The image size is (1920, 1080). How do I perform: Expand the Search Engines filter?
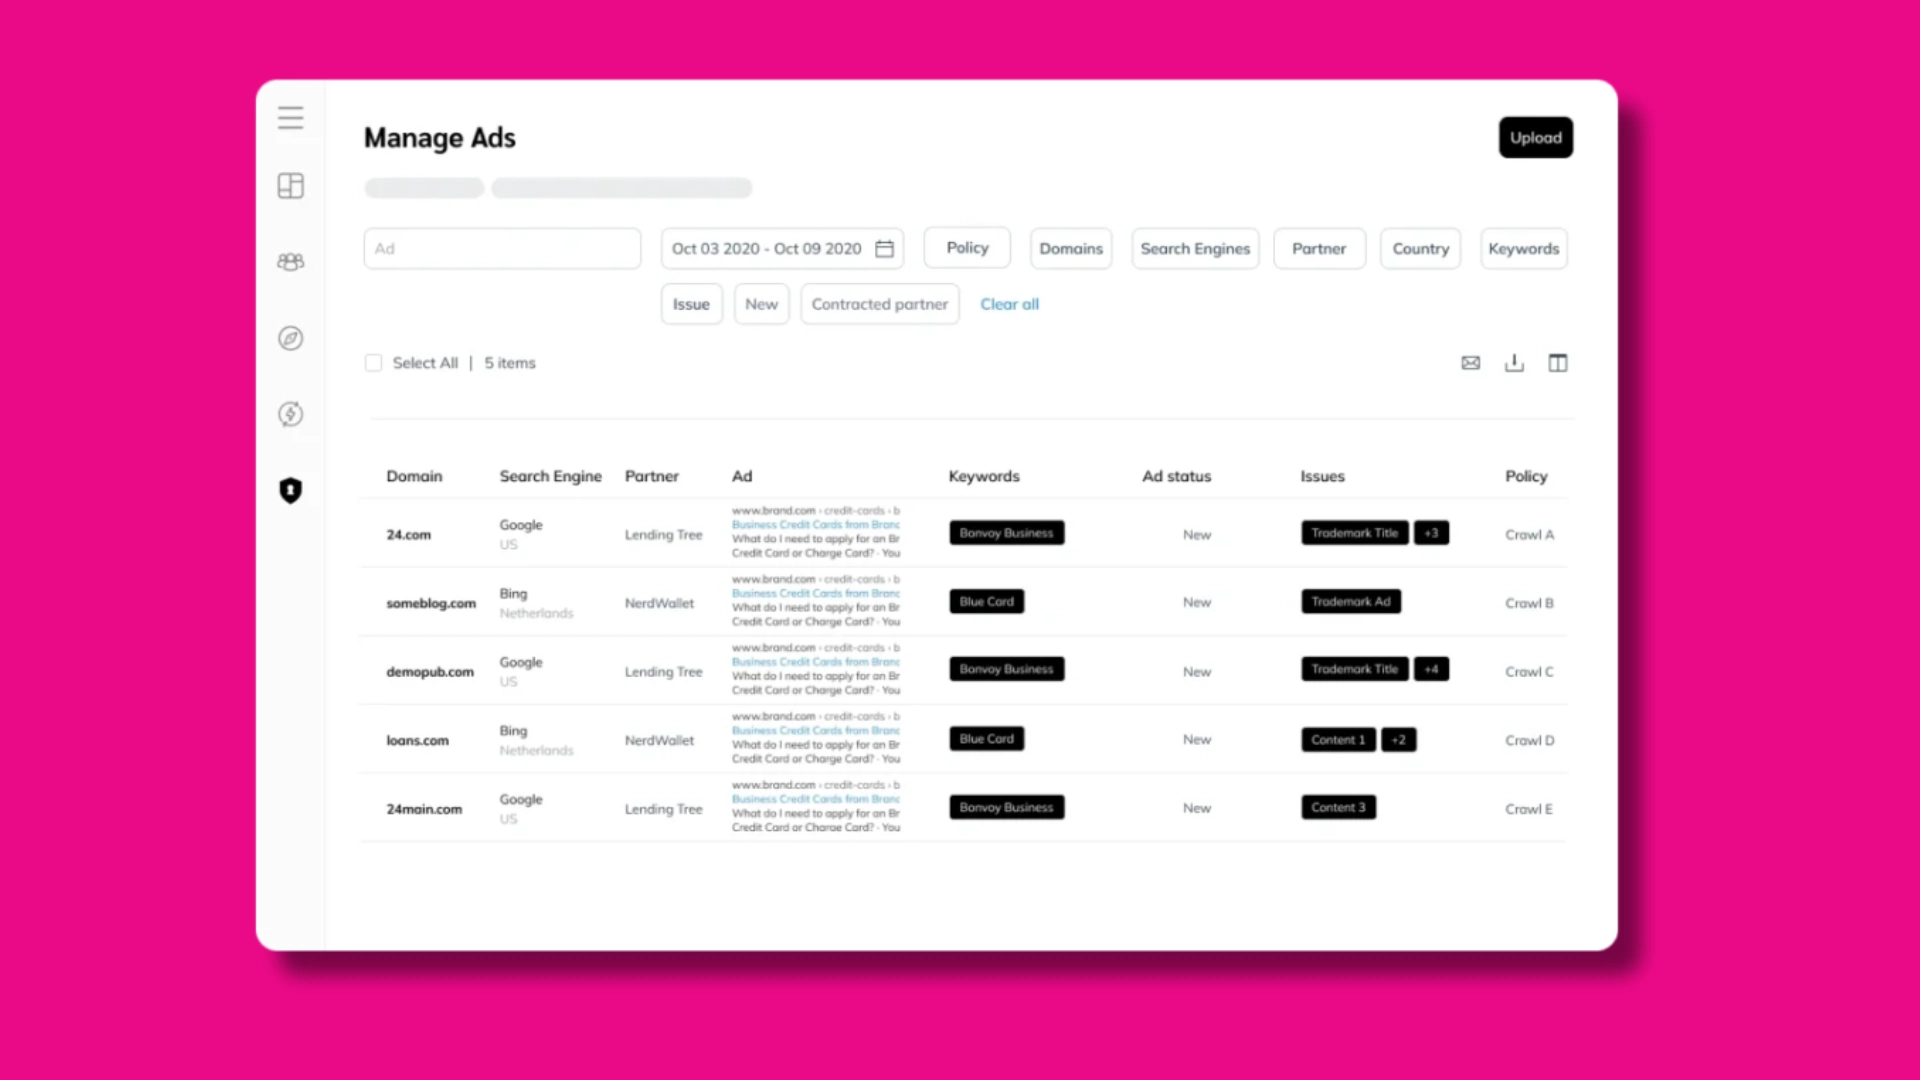point(1194,248)
